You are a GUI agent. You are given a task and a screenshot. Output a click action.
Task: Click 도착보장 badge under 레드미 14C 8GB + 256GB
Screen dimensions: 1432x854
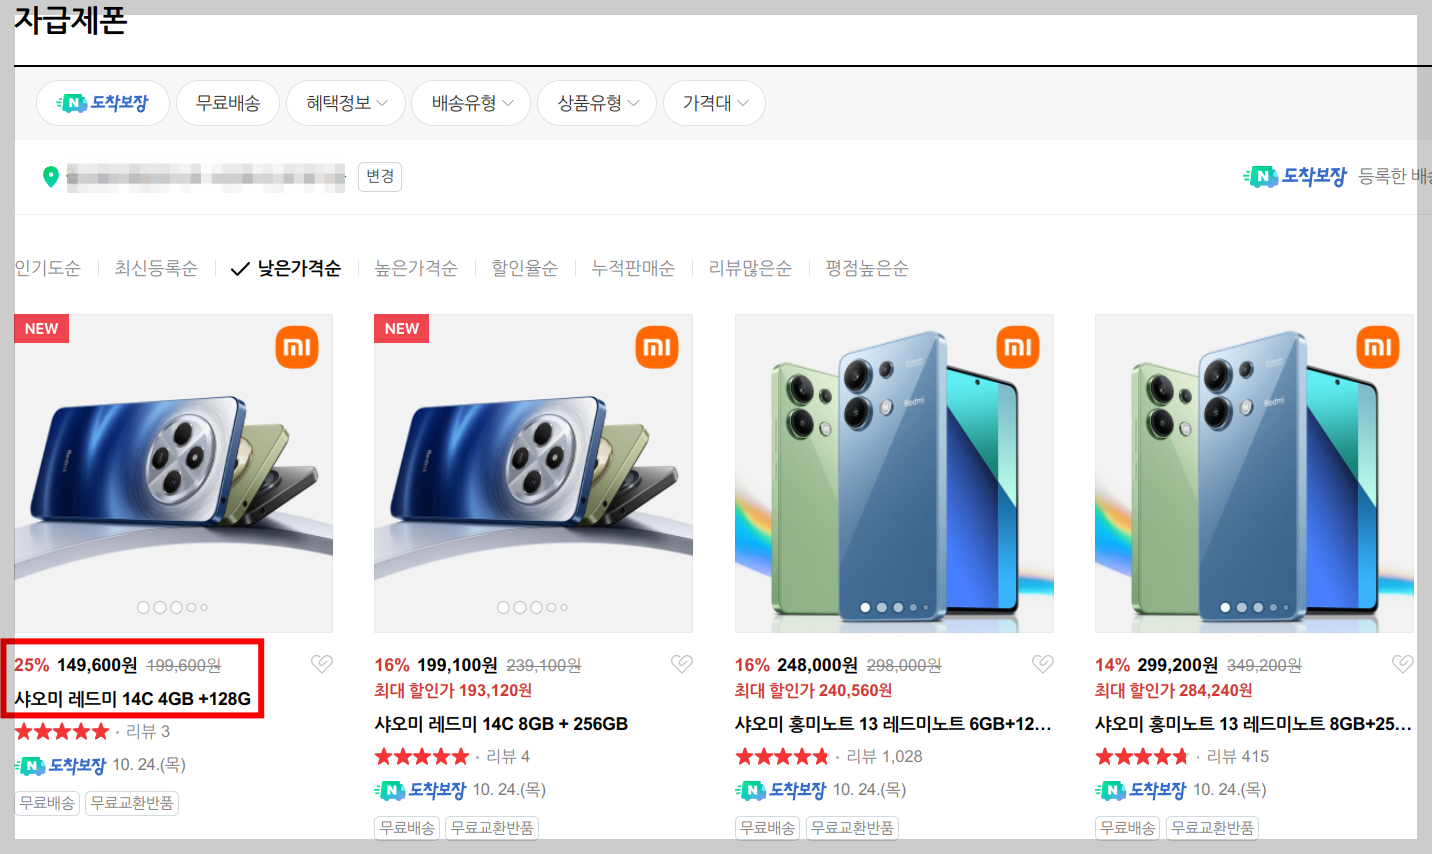[420, 790]
